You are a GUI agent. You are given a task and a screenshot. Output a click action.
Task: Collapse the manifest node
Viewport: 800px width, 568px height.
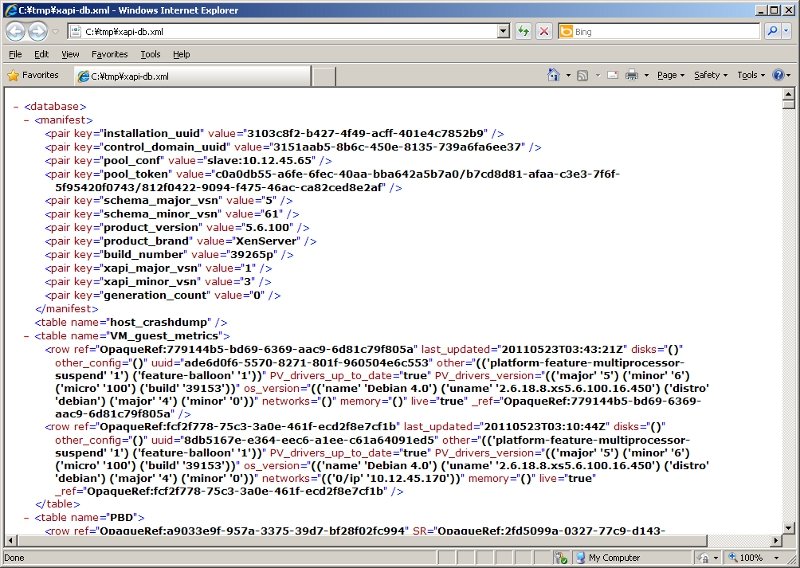pos(26,120)
